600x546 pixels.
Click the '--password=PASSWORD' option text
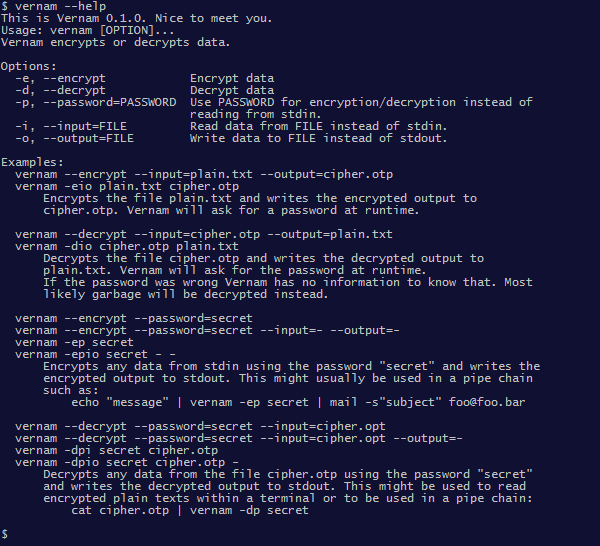pos(110,102)
